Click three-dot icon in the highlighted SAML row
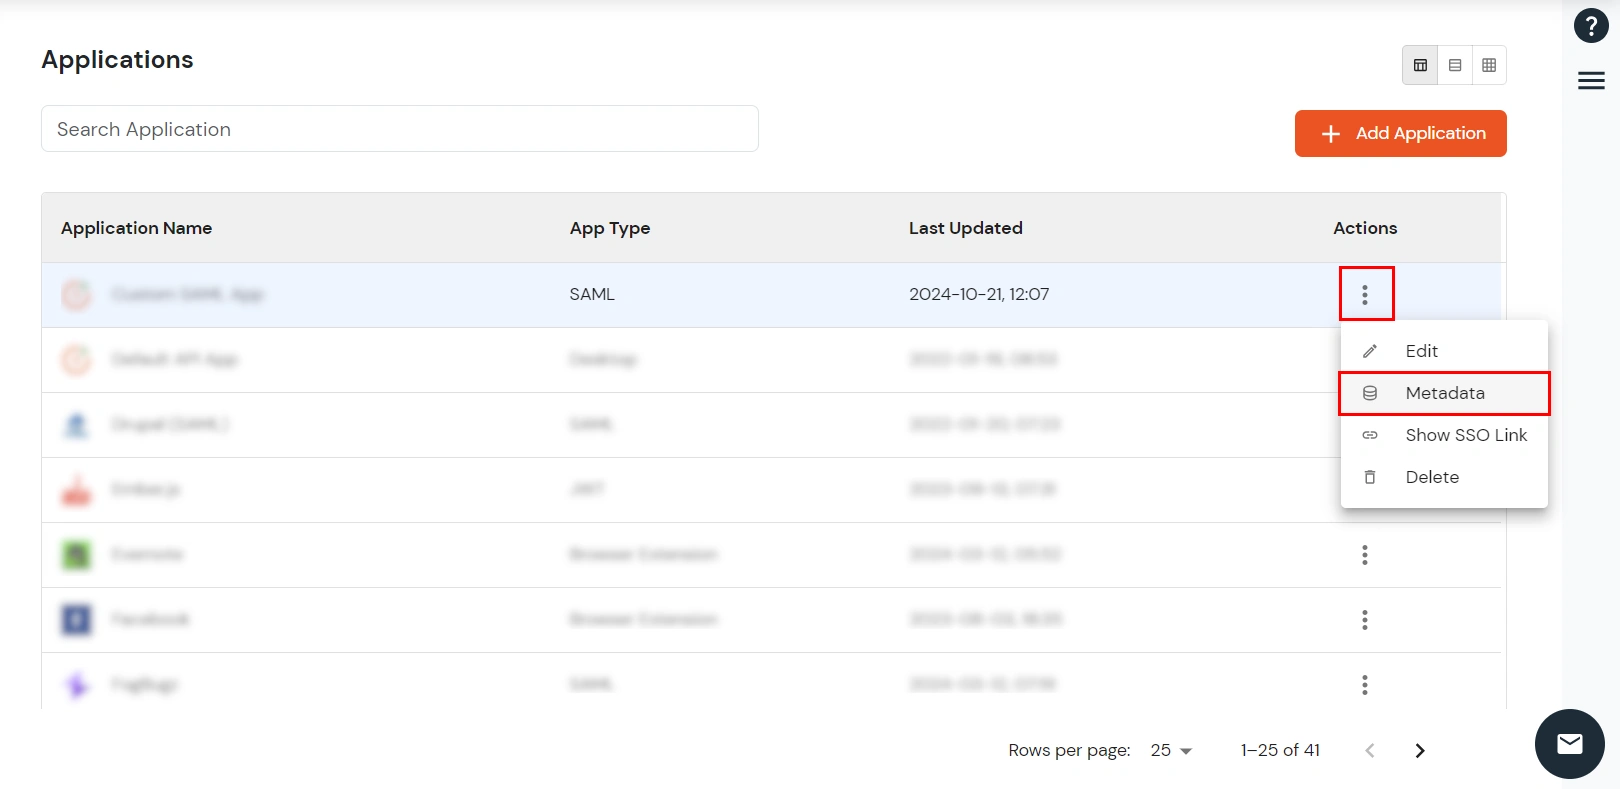The image size is (1620, 789). (x=1365, y=294)
